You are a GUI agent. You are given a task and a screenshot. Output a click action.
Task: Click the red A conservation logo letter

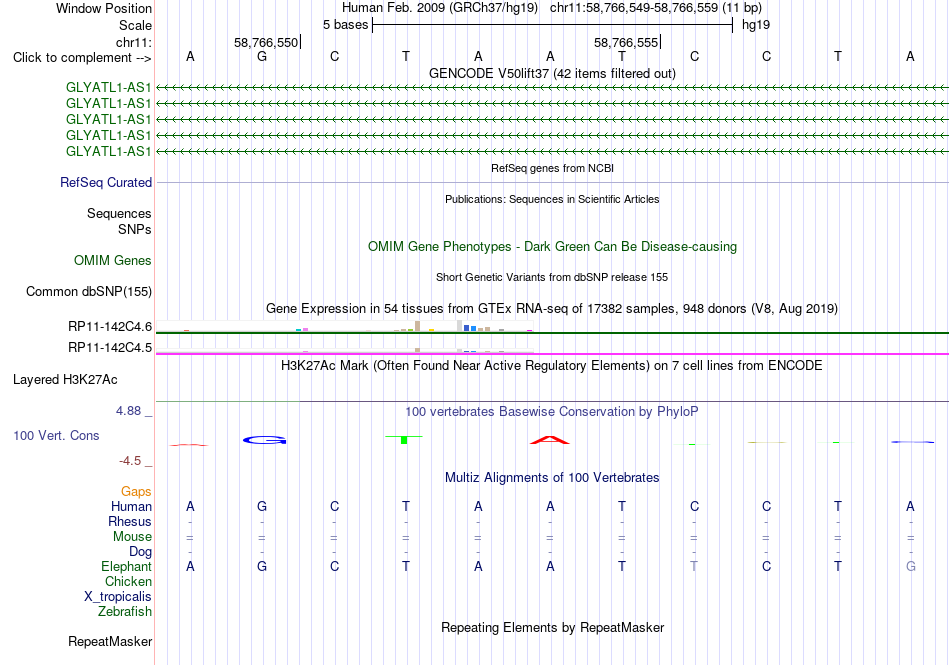(550, 440)
